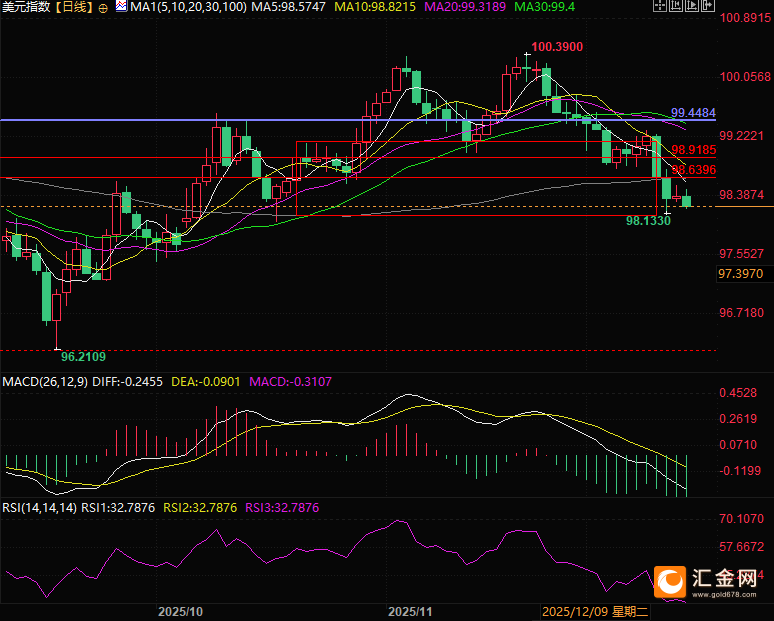This screenshot has height=621, width=774.
Task: Open the MA1(5,10,20,30,100) indicator settings
Action: 188,7
